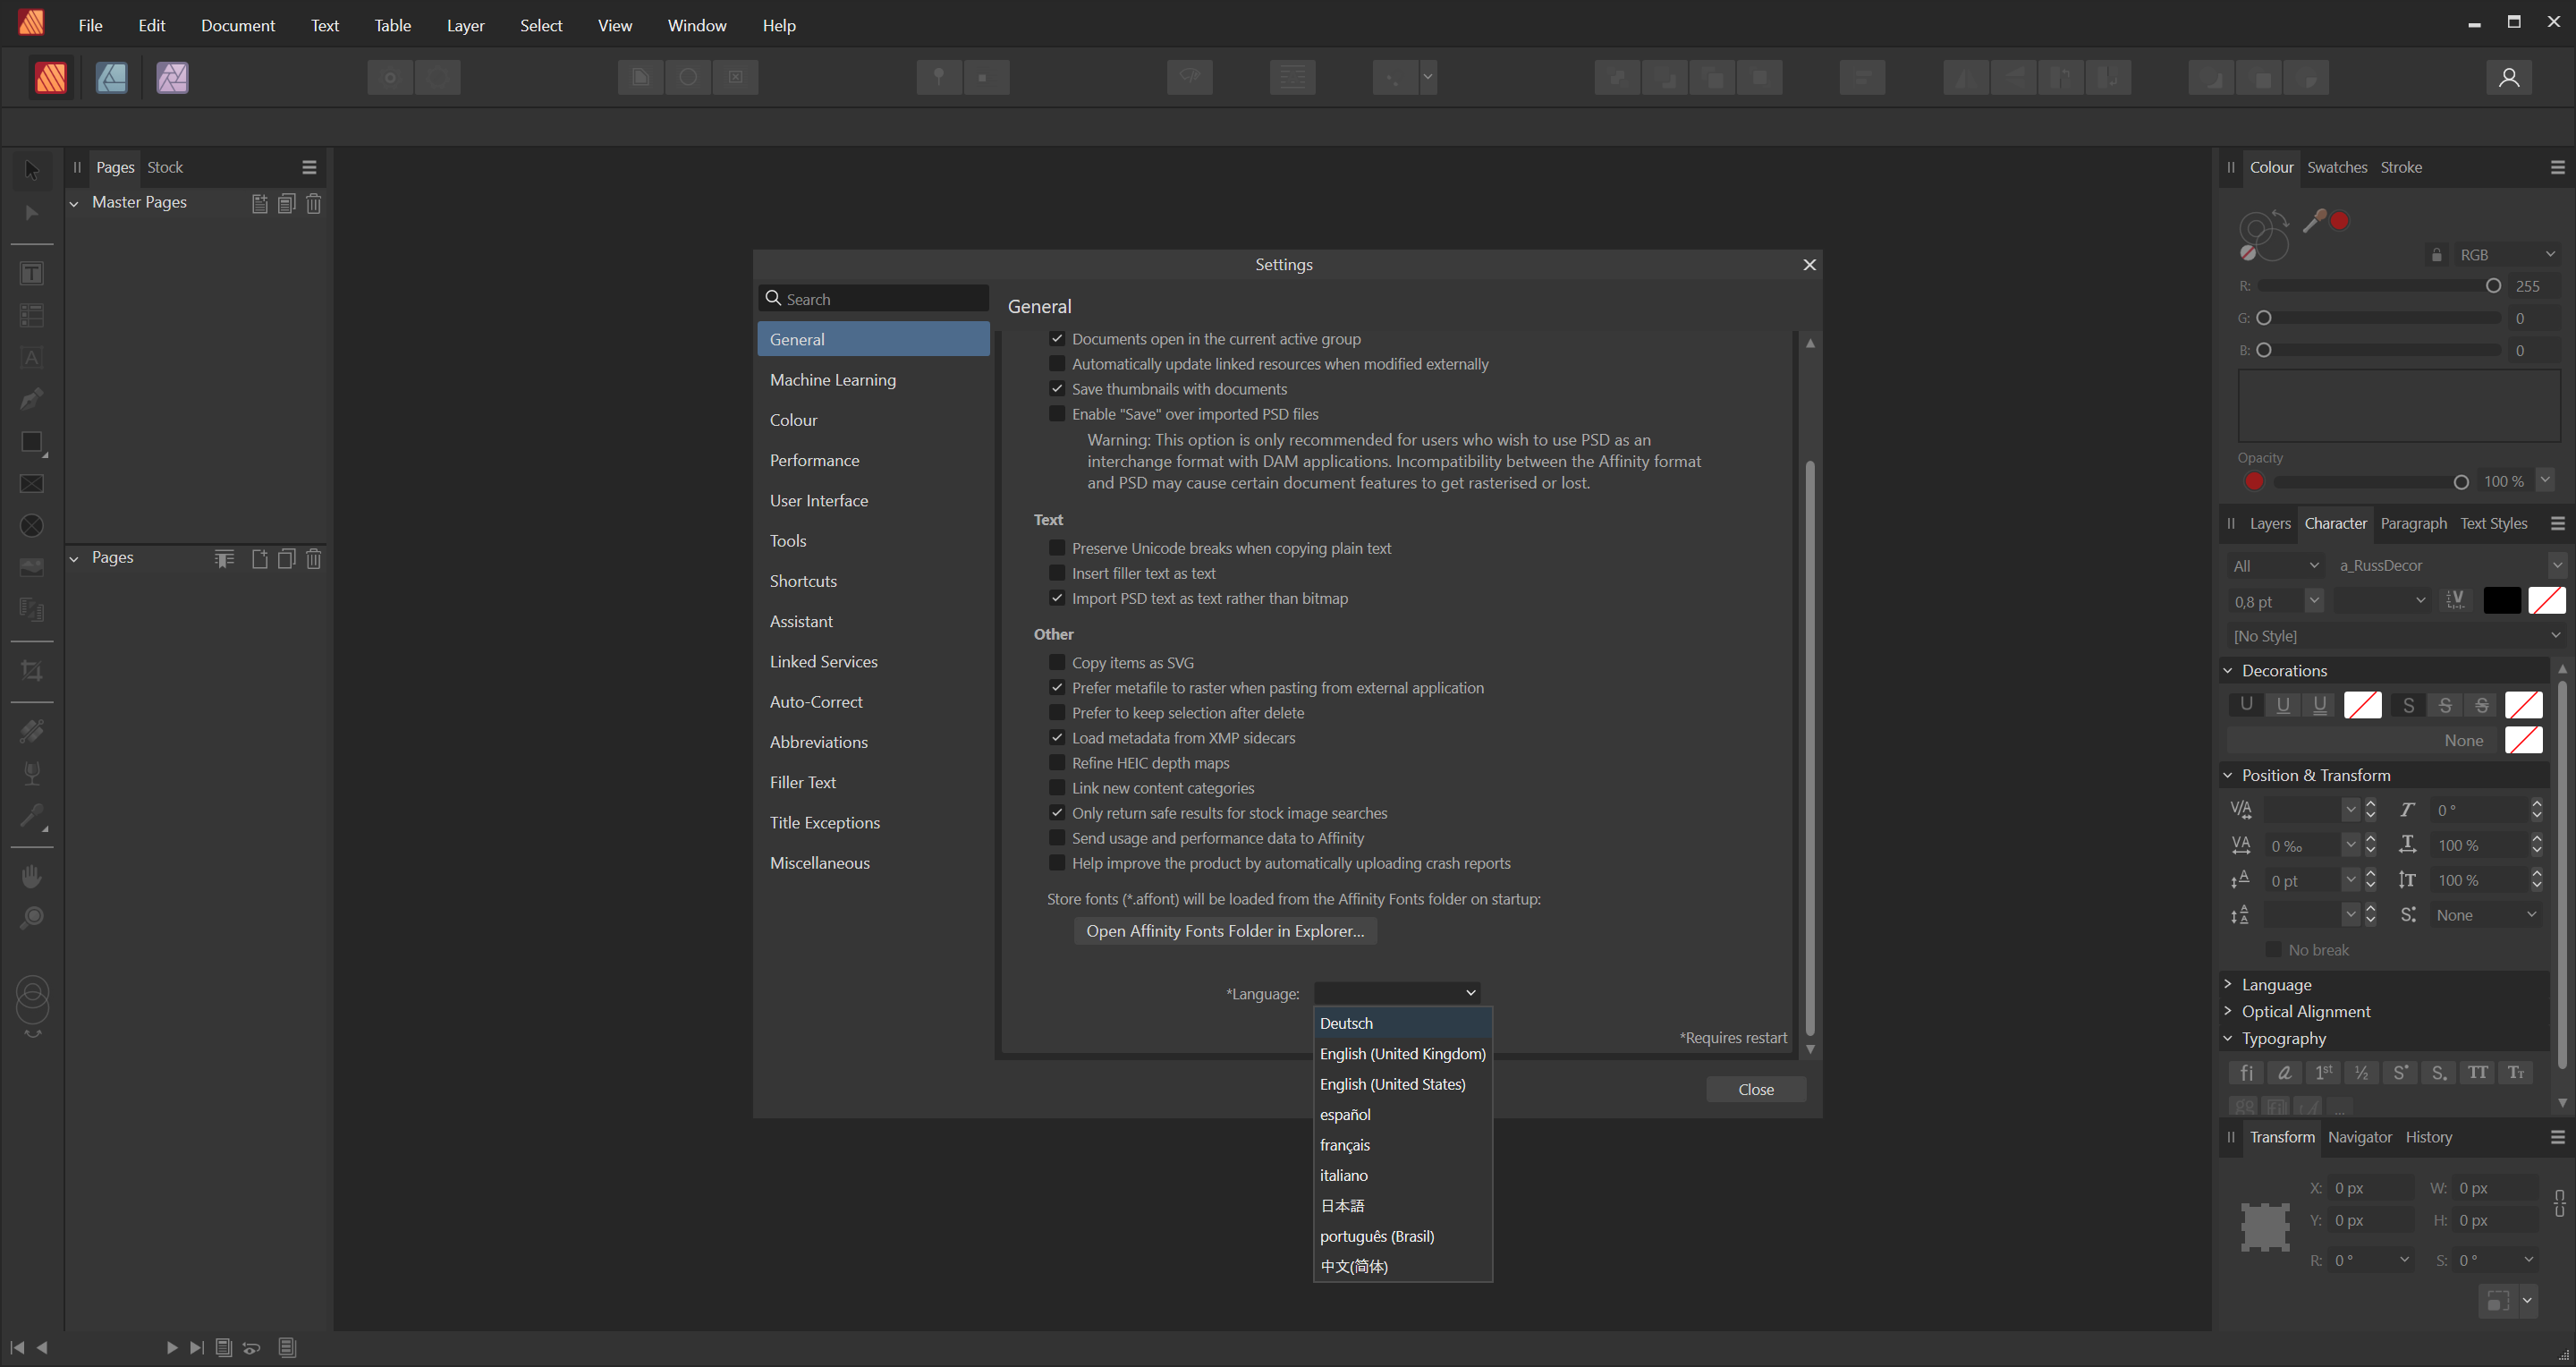The width and height of the screenshot is (2576, 1367).
Task: Select the Frame Text tool
Action: 32,273
